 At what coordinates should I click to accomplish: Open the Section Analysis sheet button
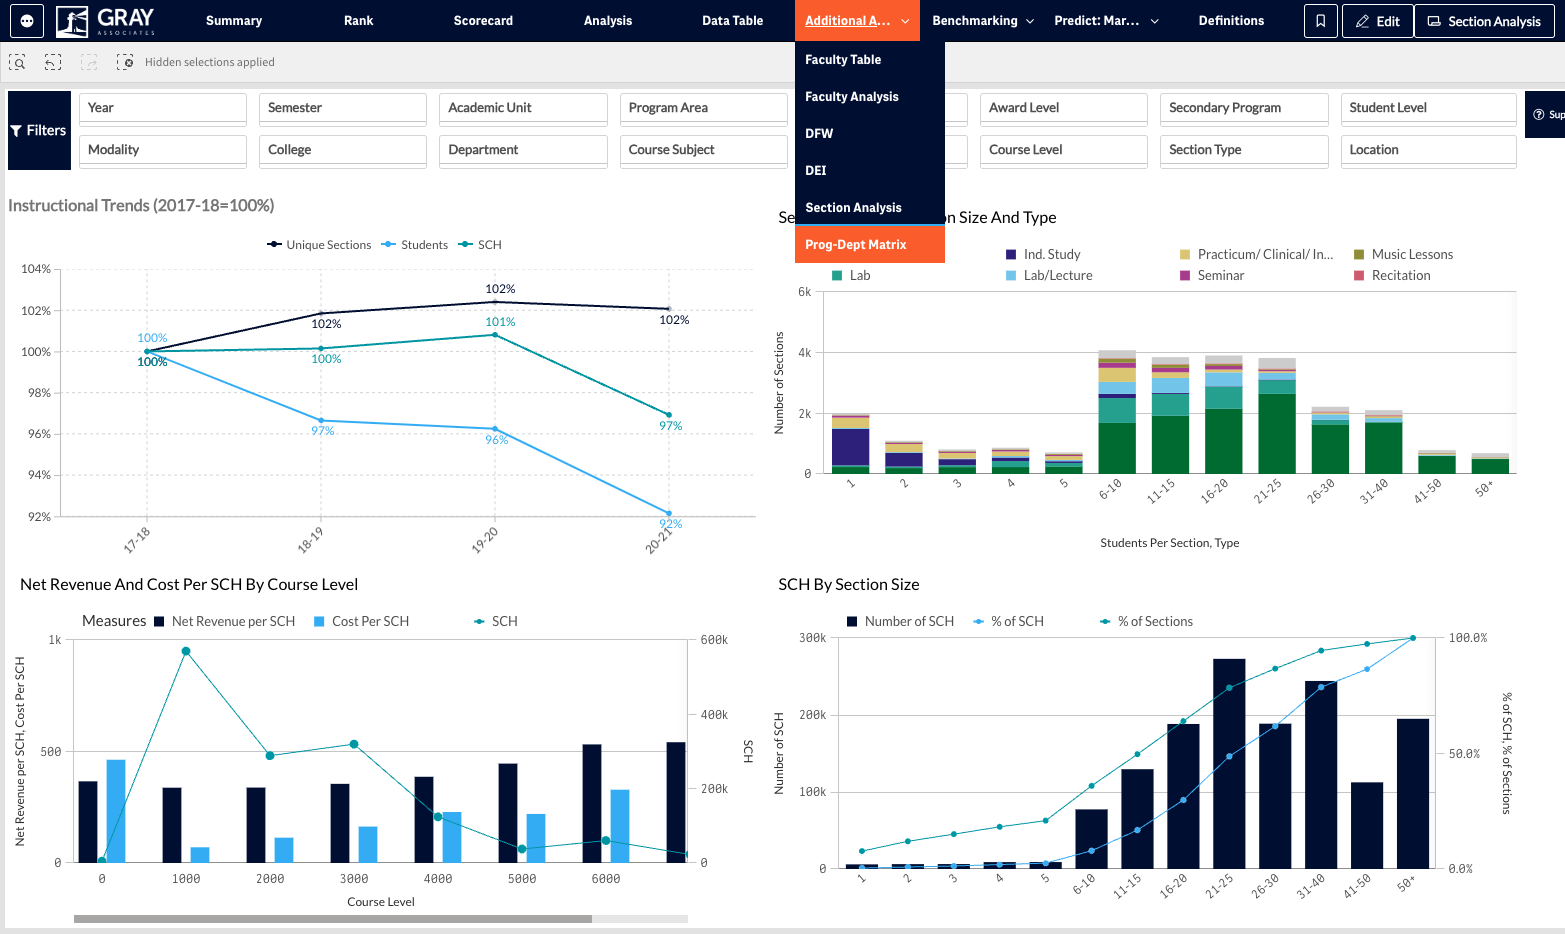point(1484,21)
